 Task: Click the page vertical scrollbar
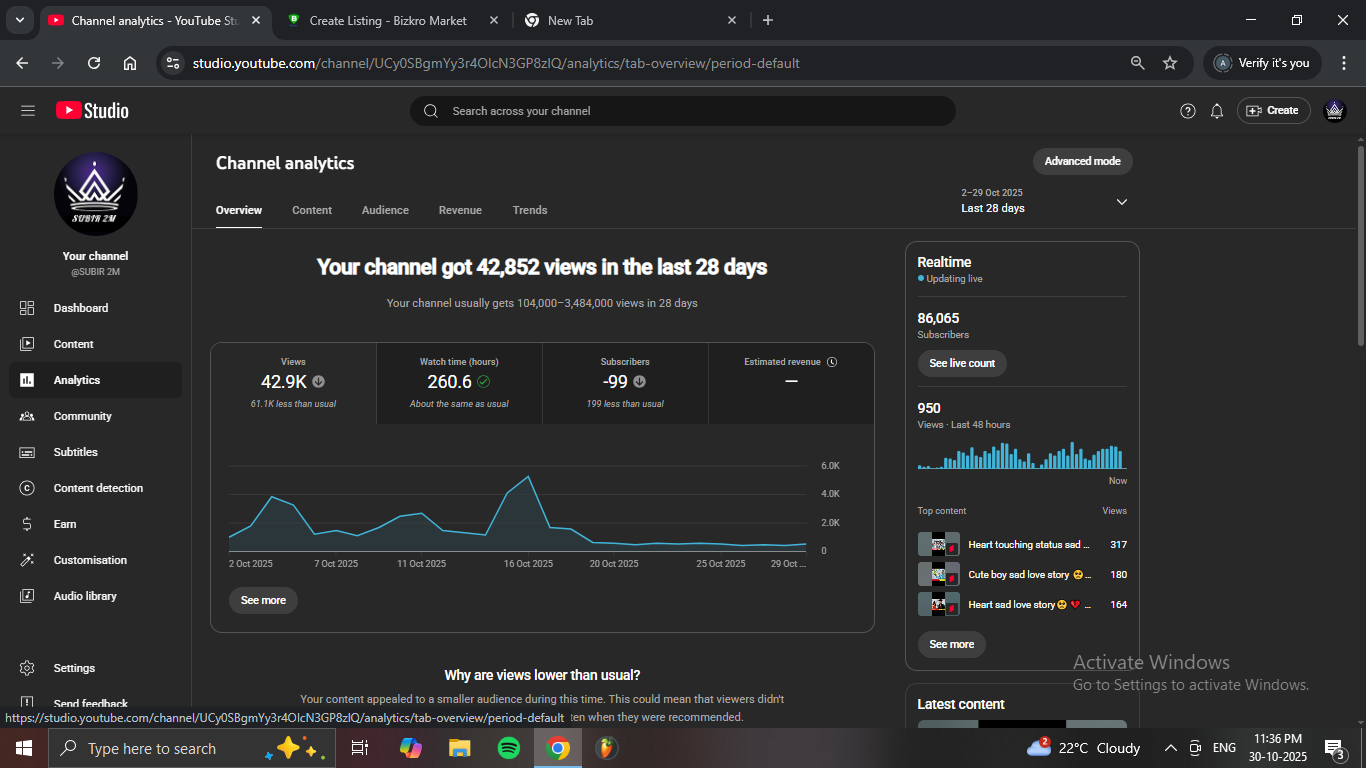[x=1360, y=245]
